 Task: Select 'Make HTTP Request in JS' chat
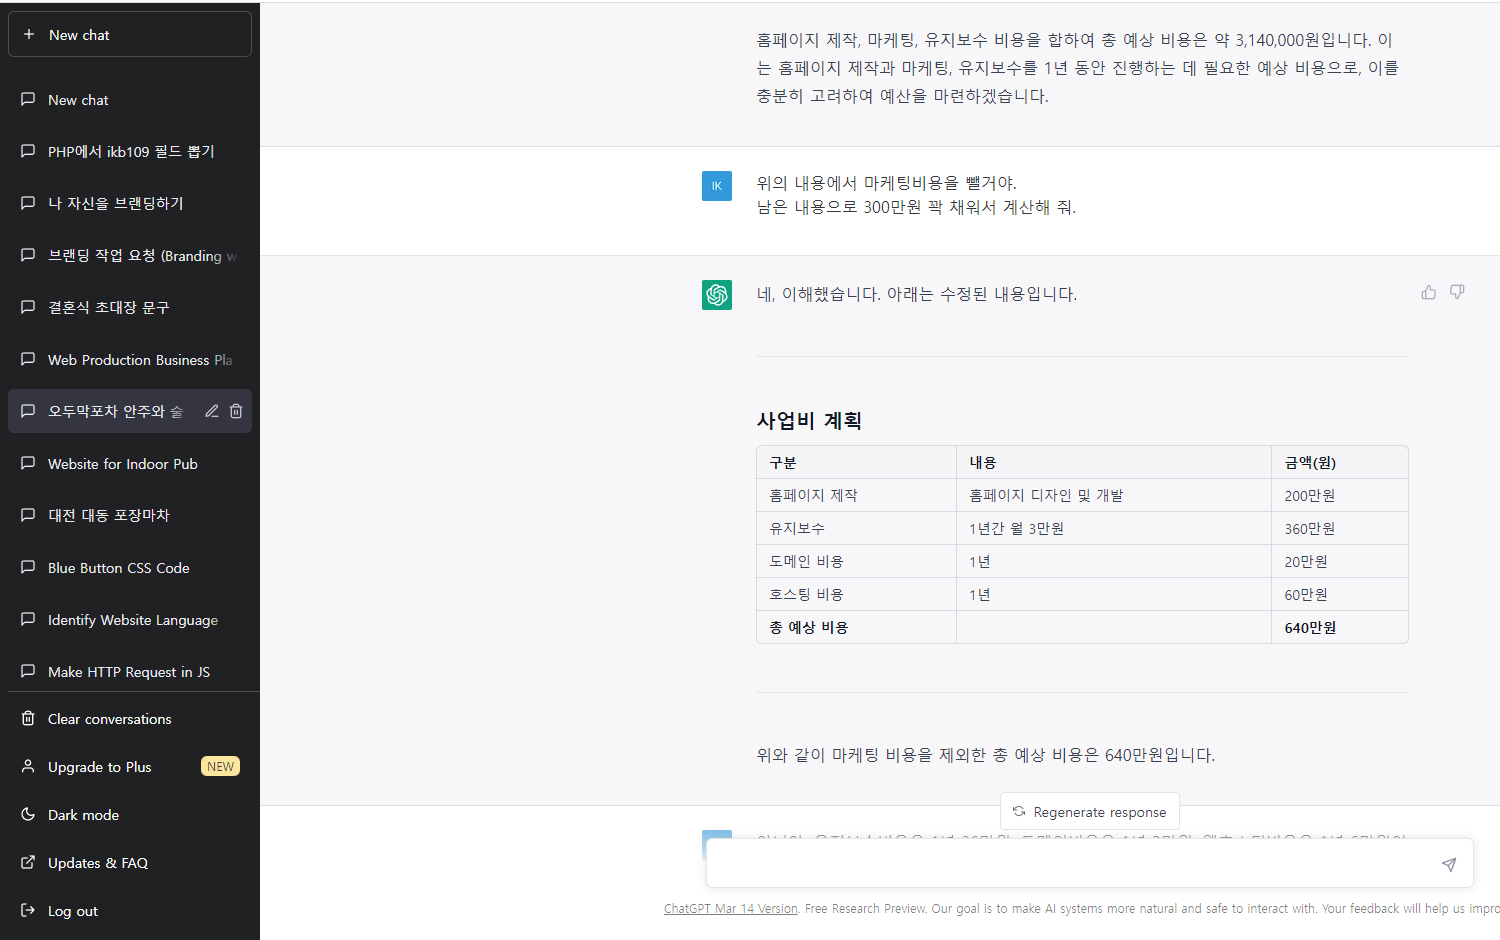(x=129, y=672)
